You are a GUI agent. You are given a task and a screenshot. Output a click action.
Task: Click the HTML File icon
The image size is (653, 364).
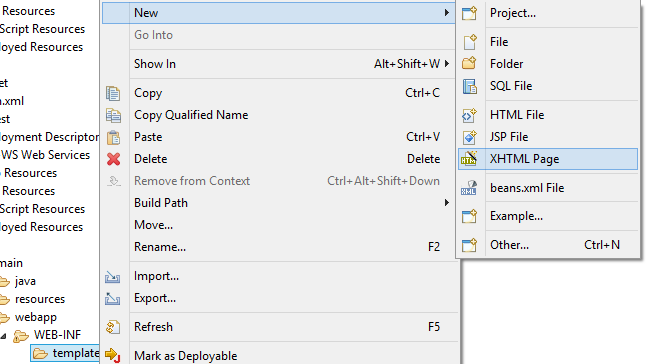469,115
